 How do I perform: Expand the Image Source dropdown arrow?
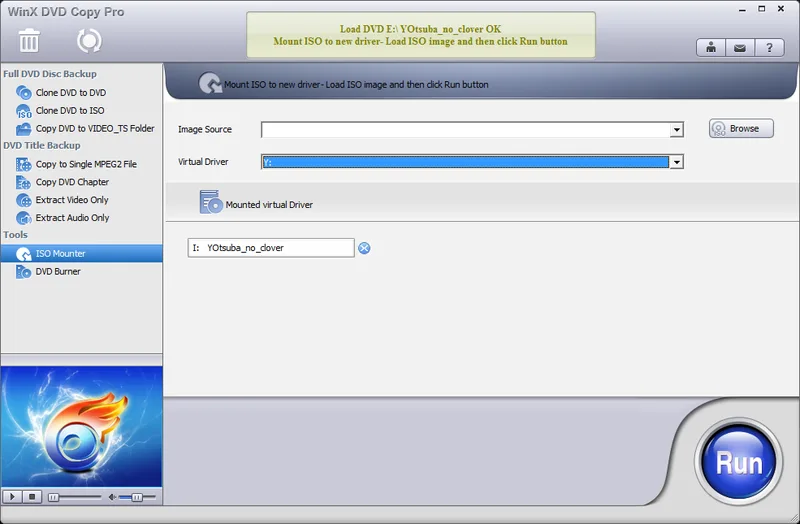click(677, 130)
